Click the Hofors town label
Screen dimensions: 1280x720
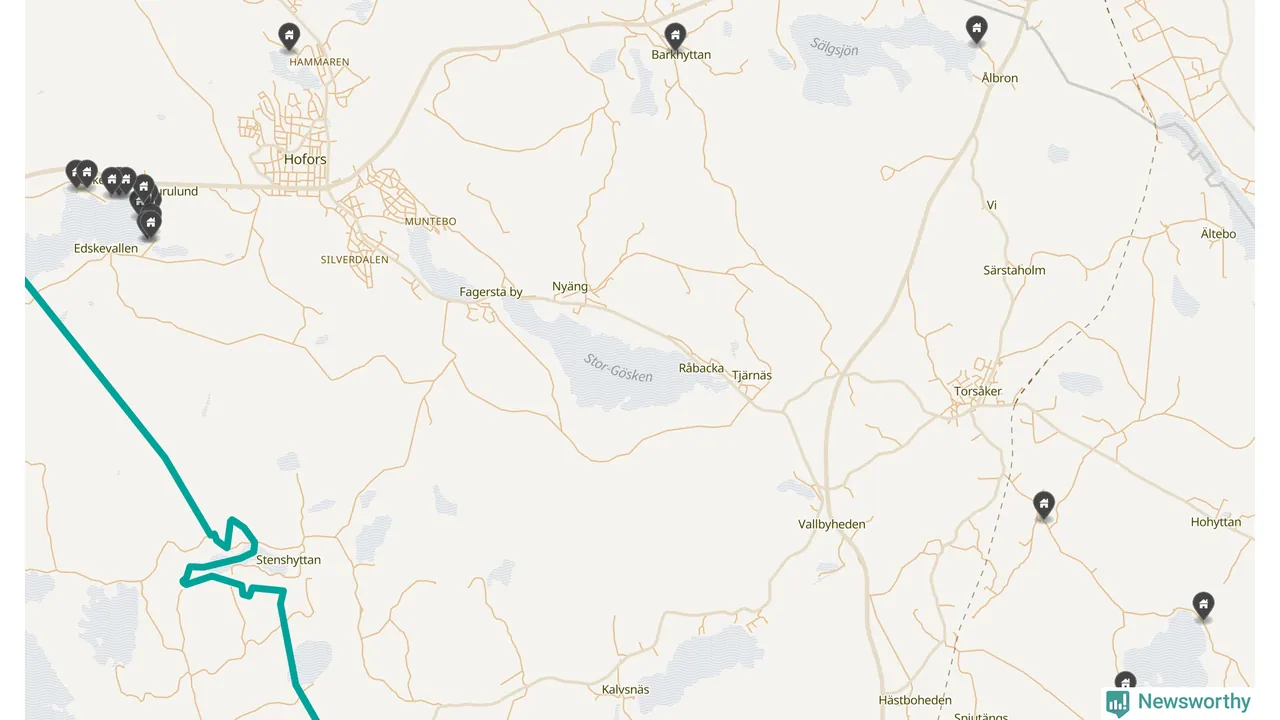305,159
